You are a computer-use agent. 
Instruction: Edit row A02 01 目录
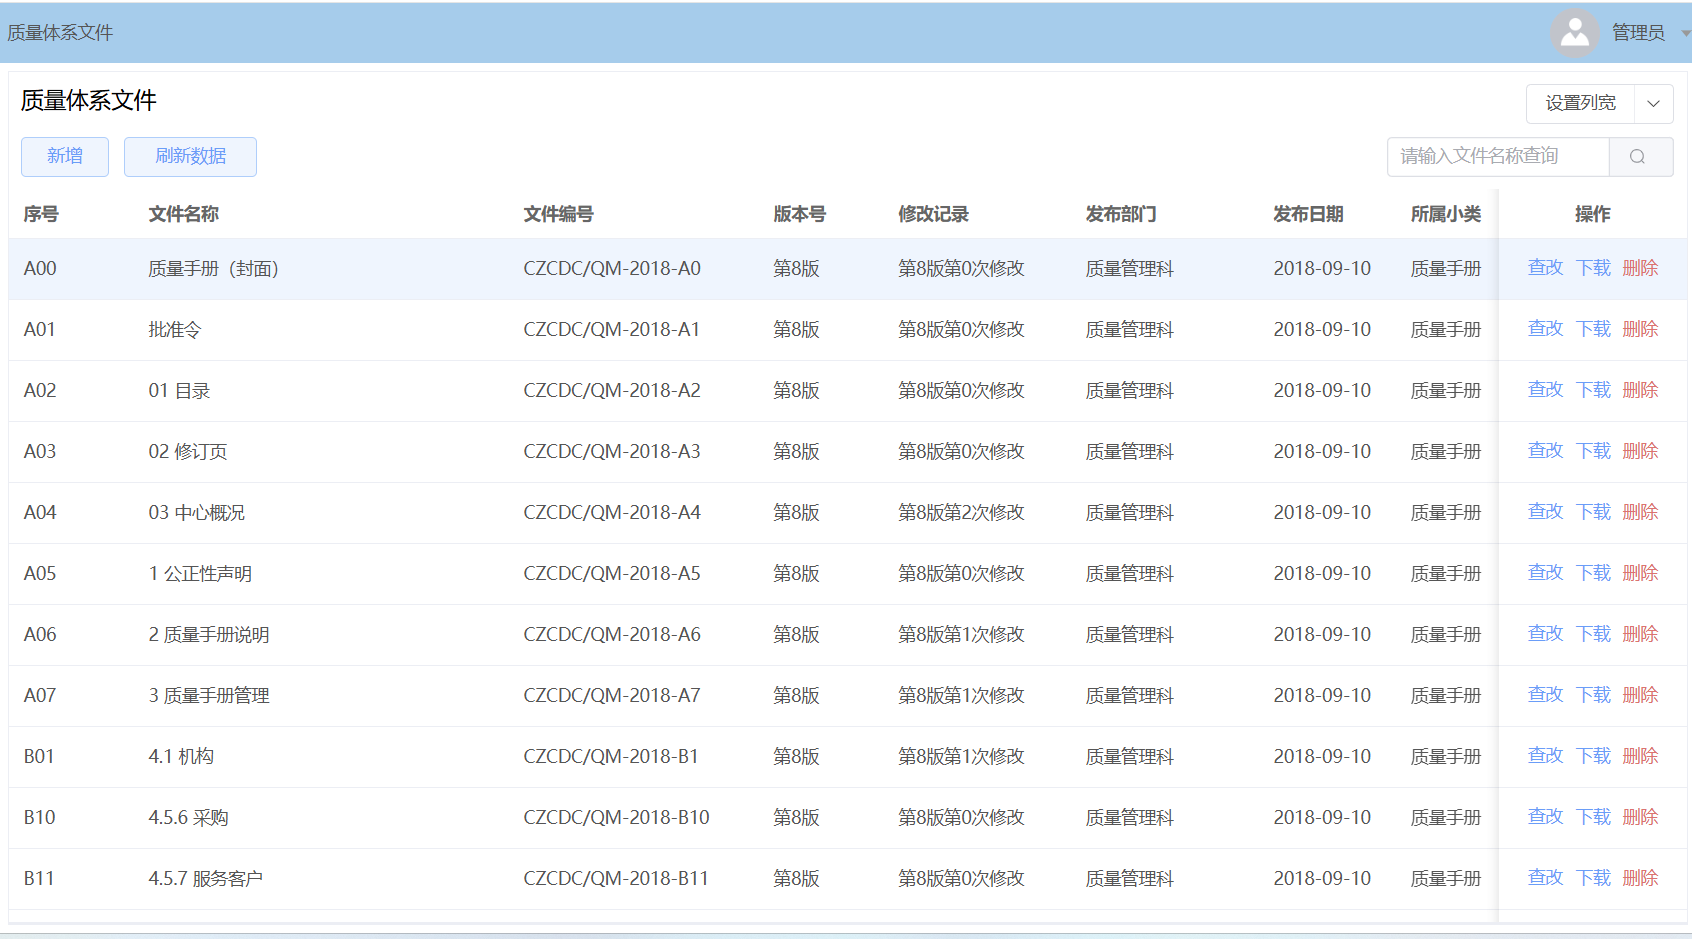pos(1545,390)
